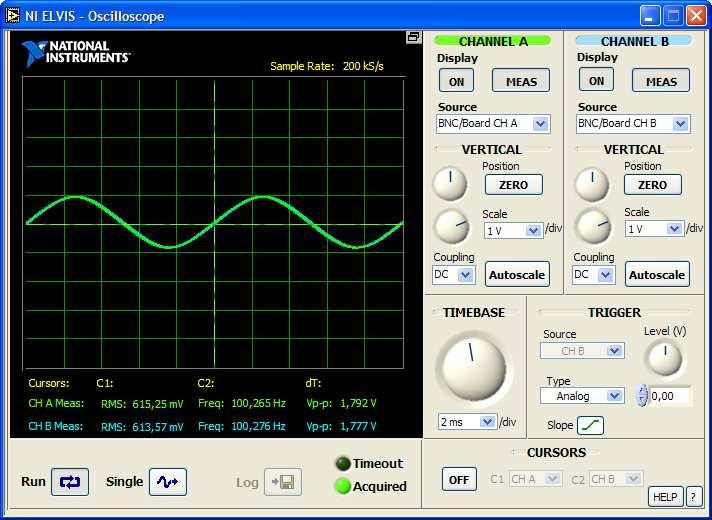The height and width of the screenshot is (520, 712).
Task: Minimize the NI ELVIS Oscilloscope window
Action: (x=650, y=16)
